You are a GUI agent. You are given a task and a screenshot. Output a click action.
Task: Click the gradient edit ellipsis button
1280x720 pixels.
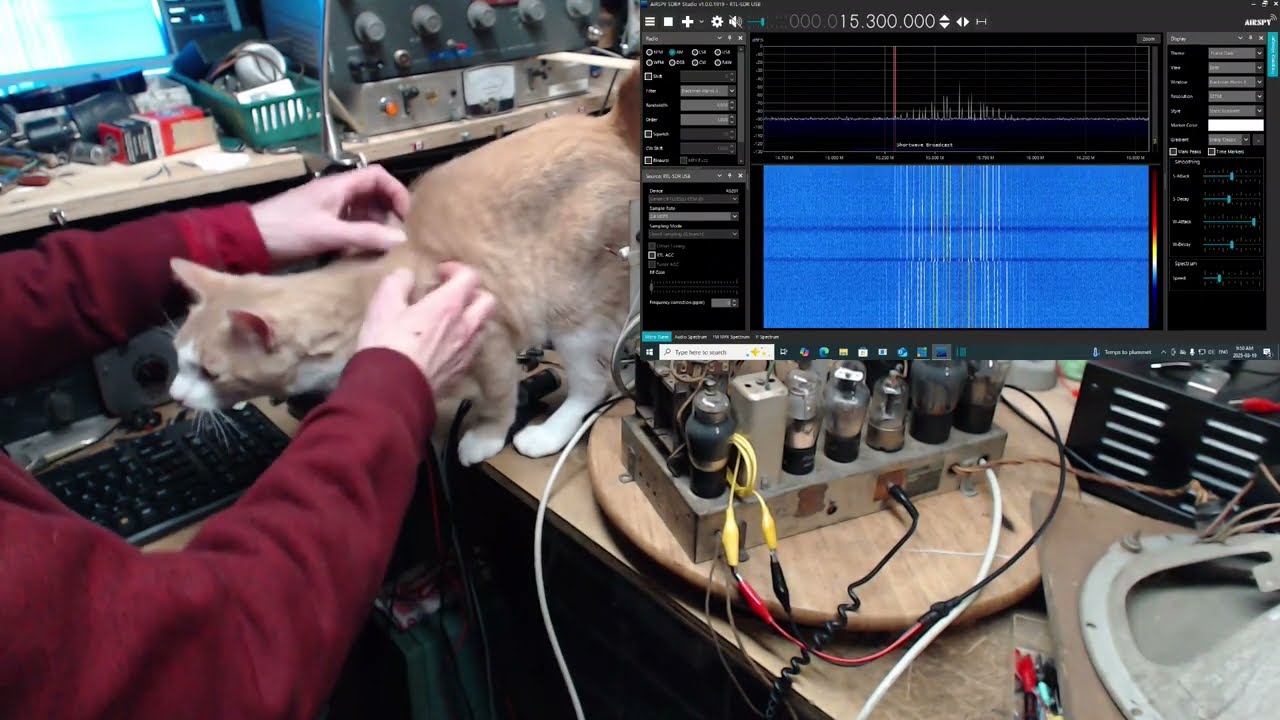click(1258, 140)
